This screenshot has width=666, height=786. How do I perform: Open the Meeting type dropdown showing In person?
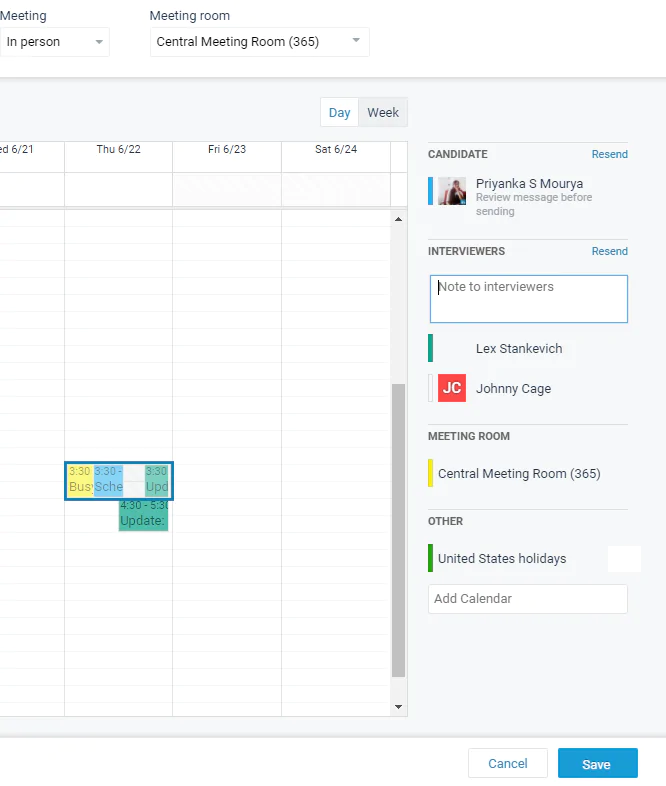tap(54, 42)
